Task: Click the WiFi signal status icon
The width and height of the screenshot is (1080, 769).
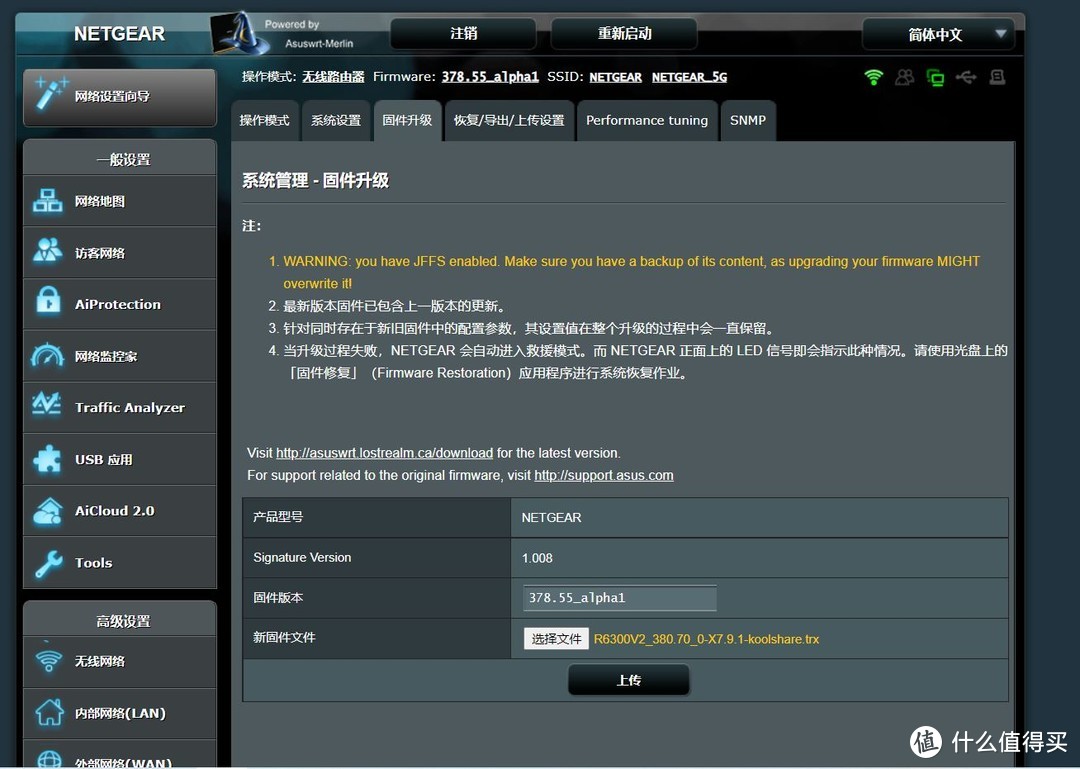Action: click(874, 77)
